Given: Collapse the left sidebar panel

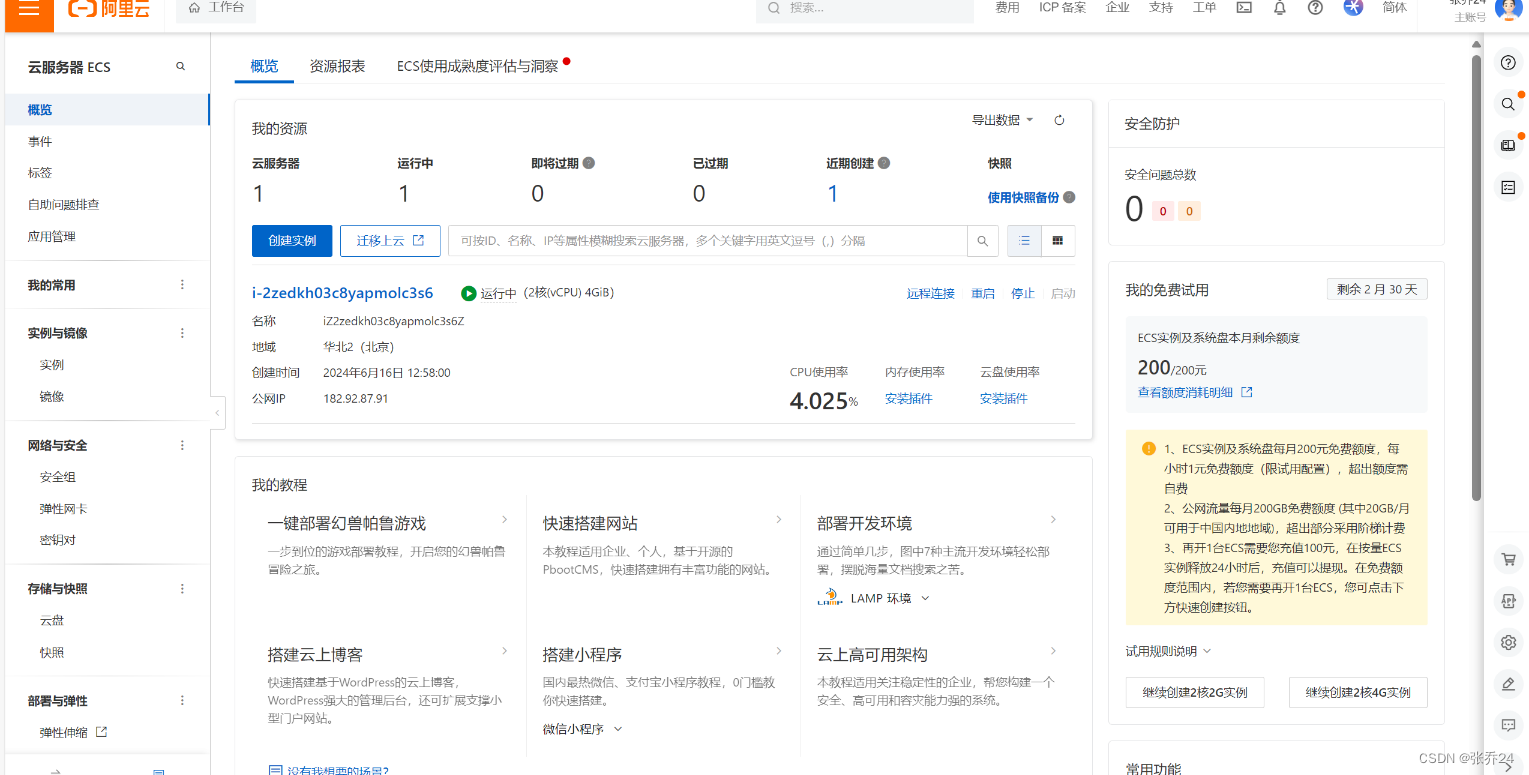Looking at the screenshot, I should point(218,412).
